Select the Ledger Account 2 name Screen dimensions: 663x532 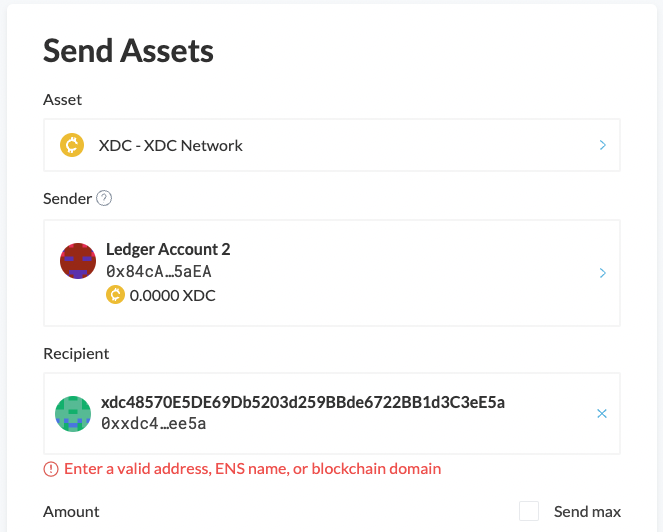click(168, 250)
